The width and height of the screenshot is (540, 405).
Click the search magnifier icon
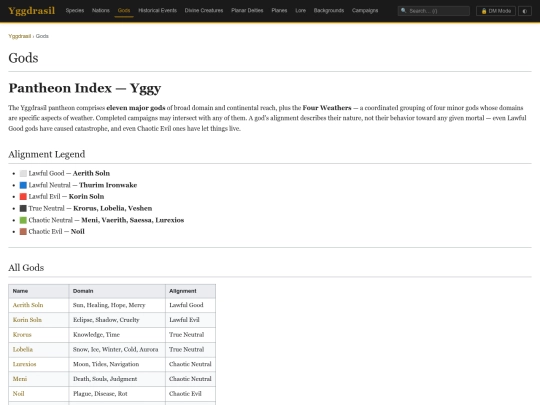point(404,11)
